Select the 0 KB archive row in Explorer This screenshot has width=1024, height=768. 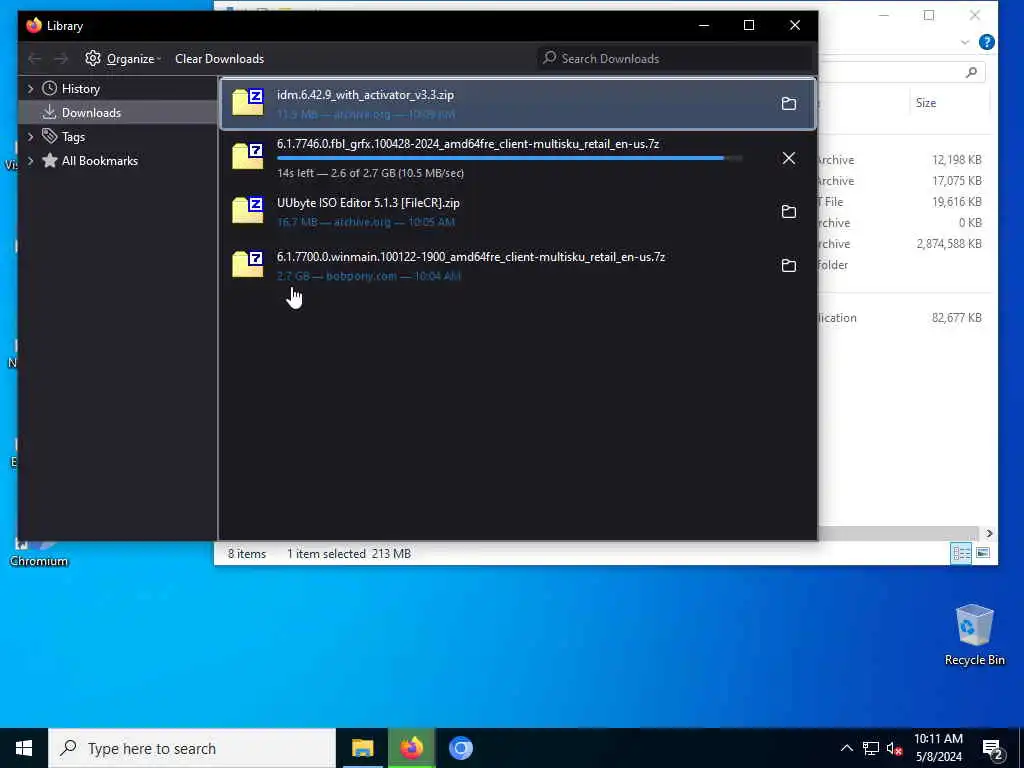[x=904, y=223]
